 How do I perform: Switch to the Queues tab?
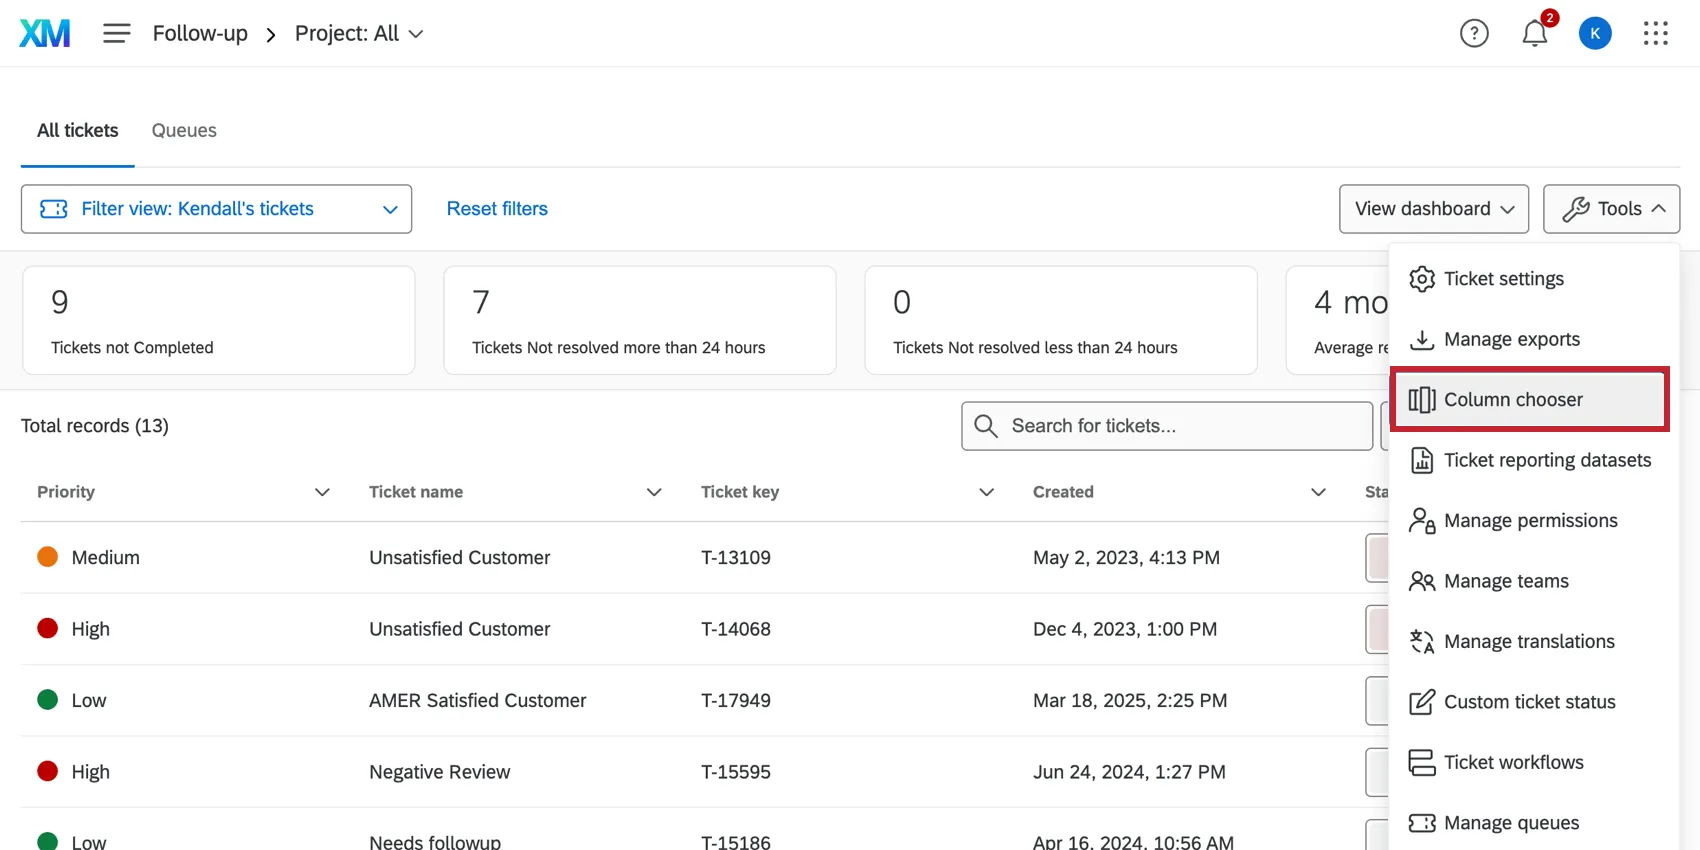pyautogui.click(x=184, y=131)
